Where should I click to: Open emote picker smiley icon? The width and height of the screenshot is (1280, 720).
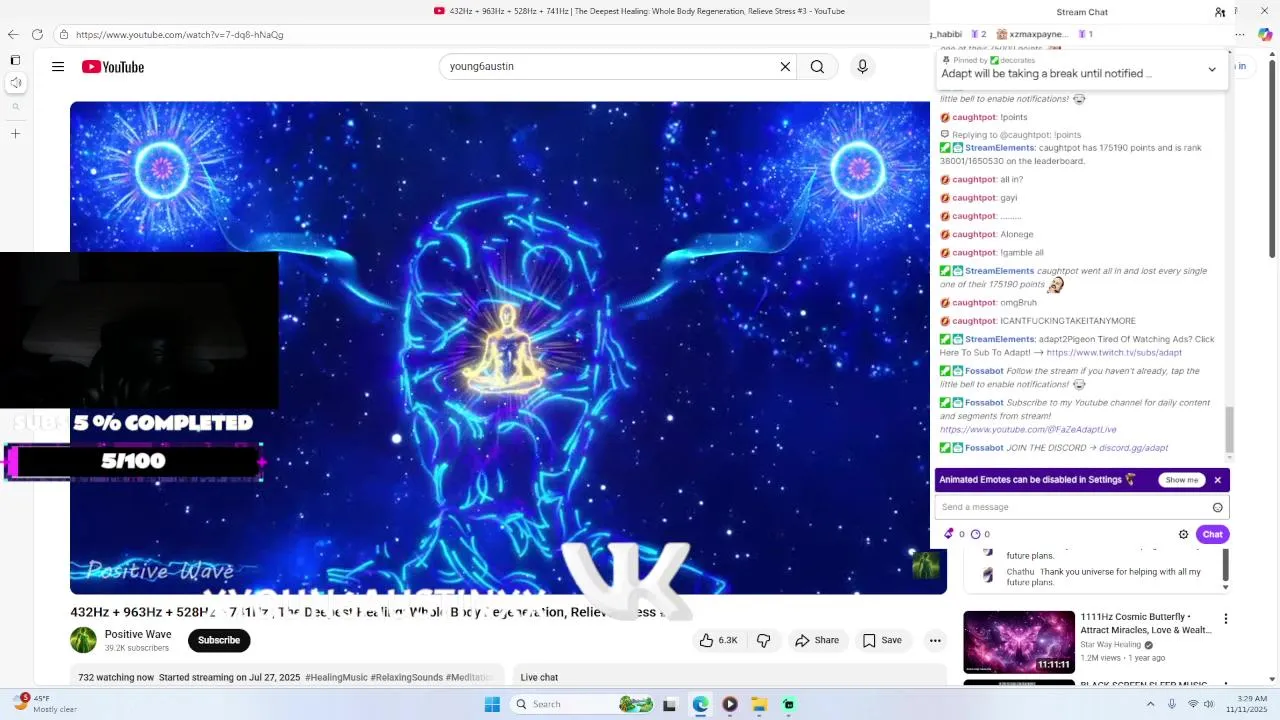point(1217,507)
